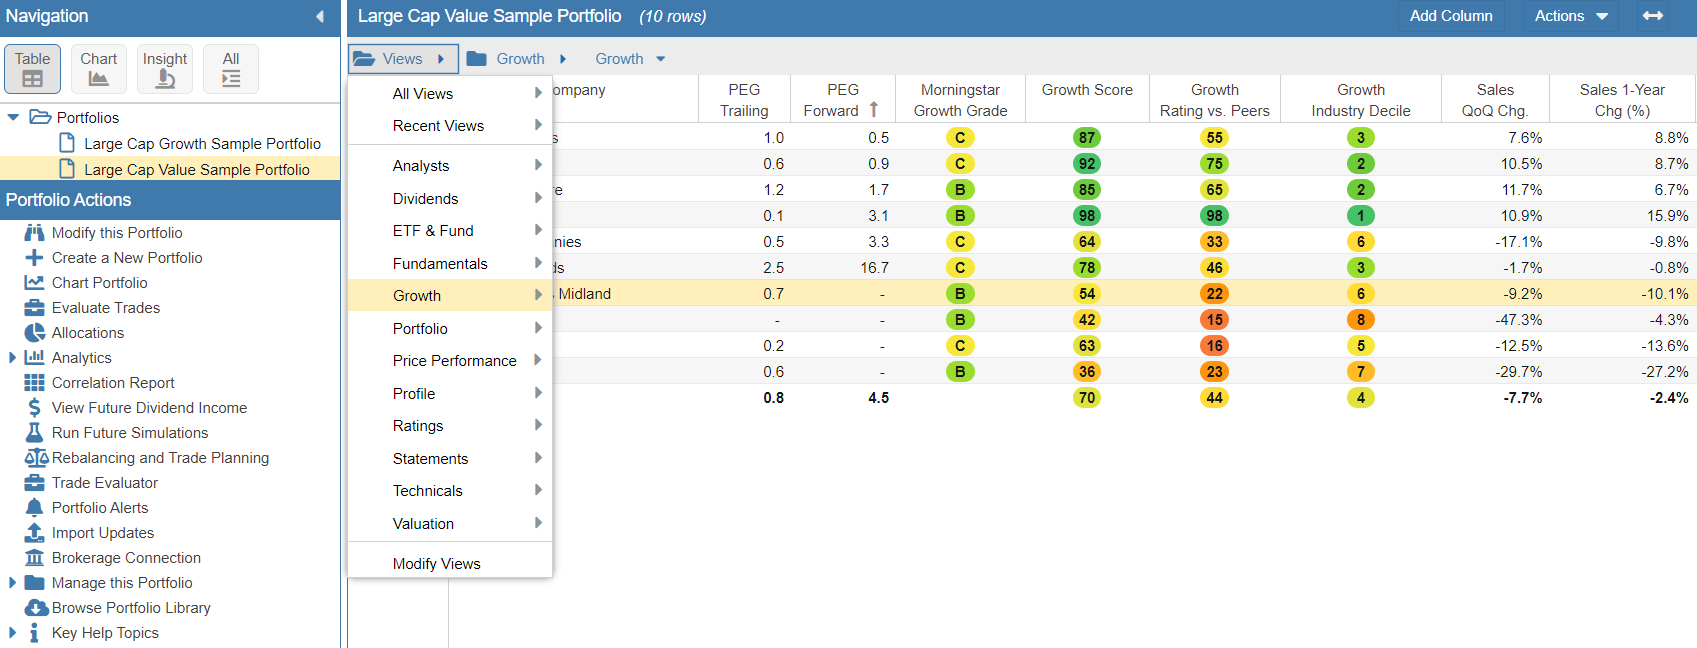
Task: Click the Import Updates upload icon
Action: point(34,533)
